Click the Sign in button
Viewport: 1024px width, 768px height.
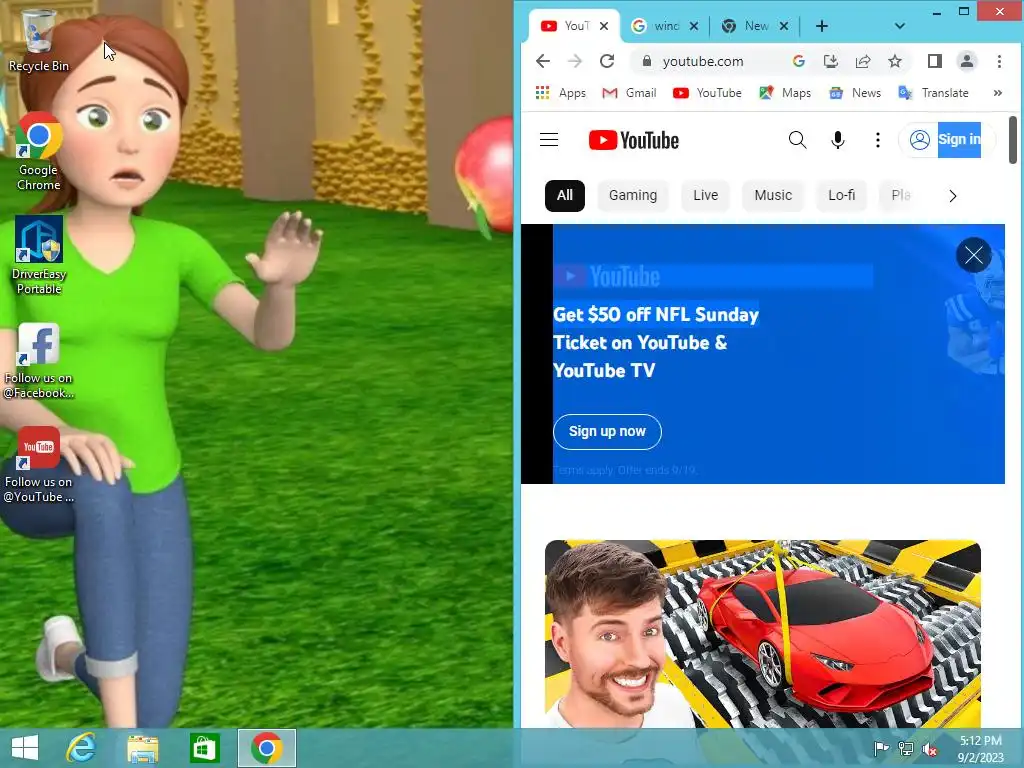(x=947, y=140)
